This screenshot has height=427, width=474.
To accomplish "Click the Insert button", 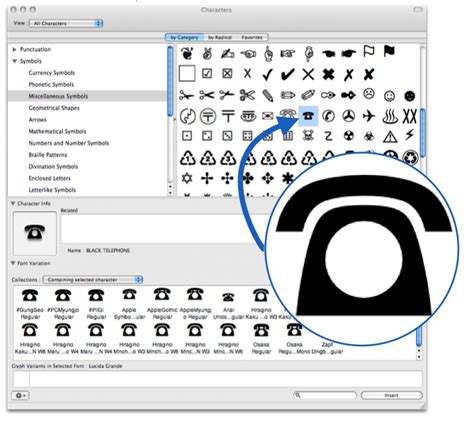I will coord(392,395).
